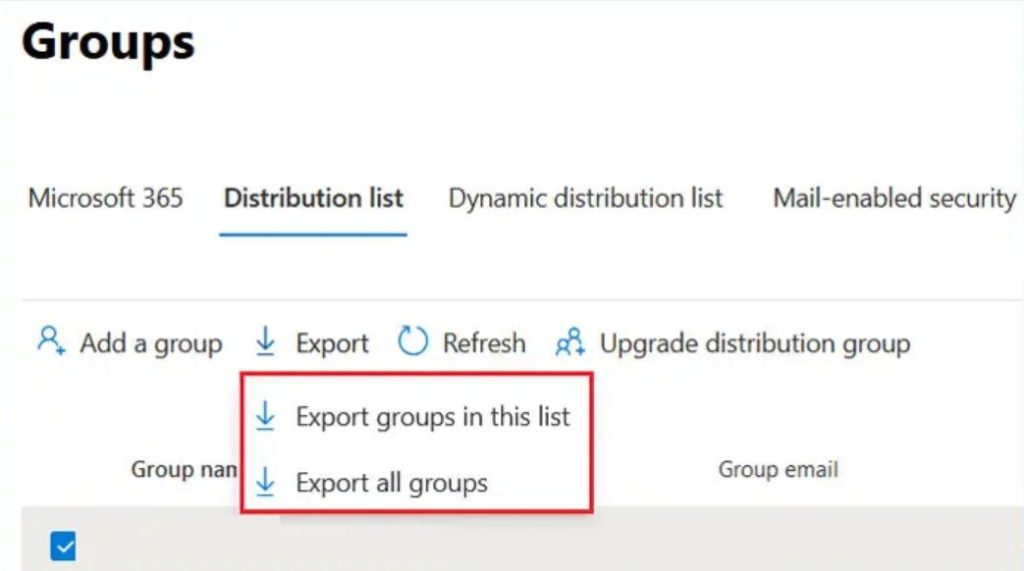Screen dimensions: 1024x571
Task: Click the Refresh button label
Action: [484, 342]
